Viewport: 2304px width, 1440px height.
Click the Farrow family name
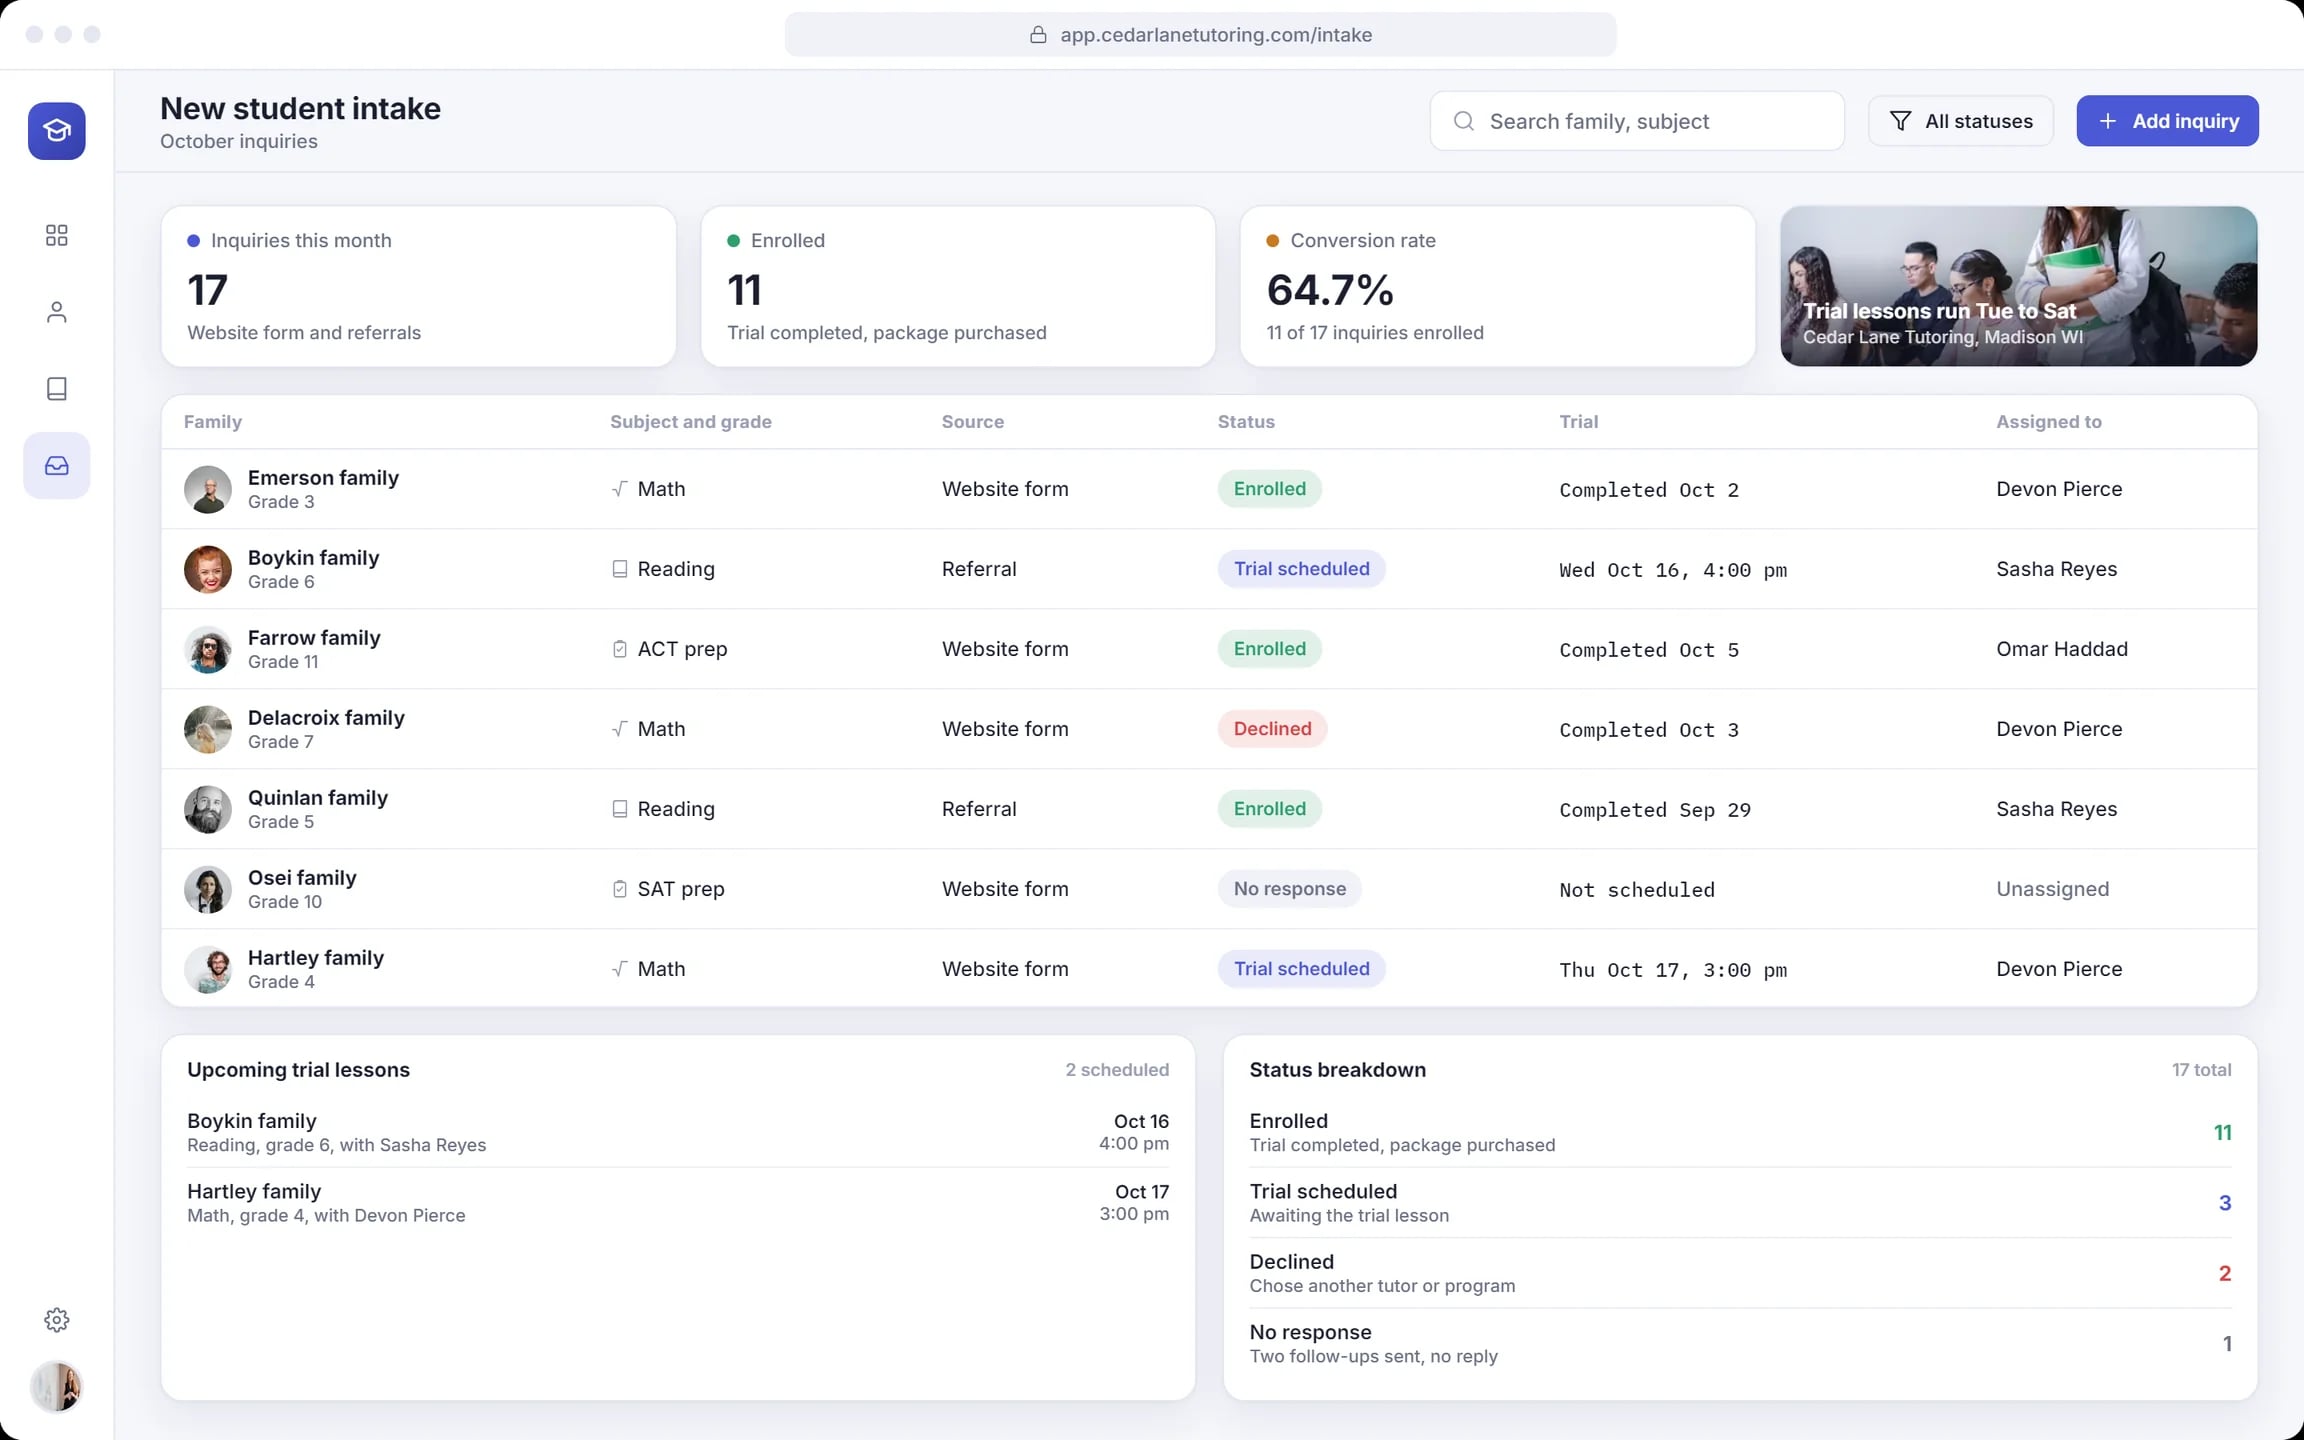[x=314, y=638]
